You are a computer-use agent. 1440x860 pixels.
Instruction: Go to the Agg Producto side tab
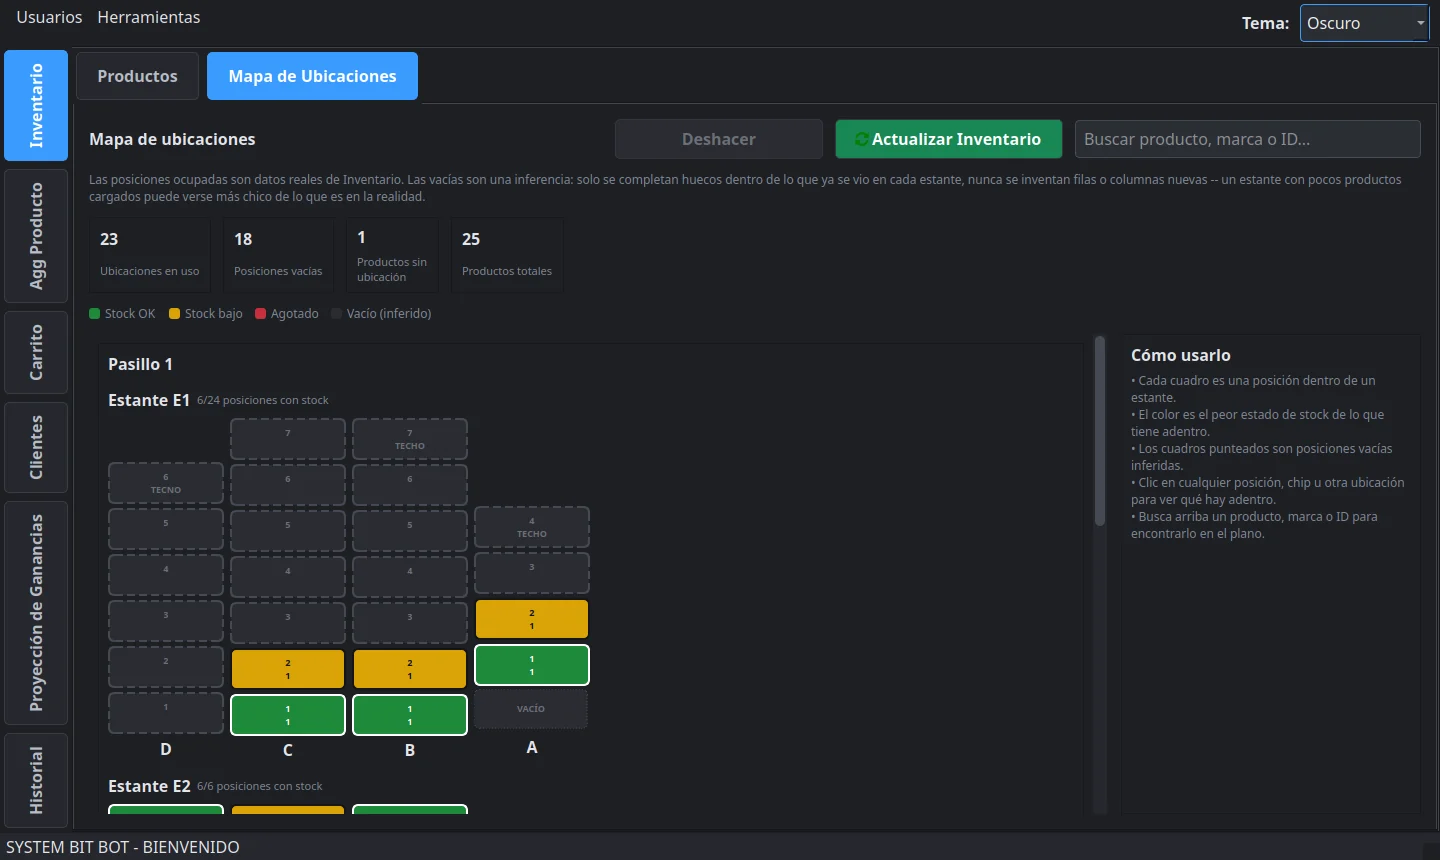(x=36, y=236)
